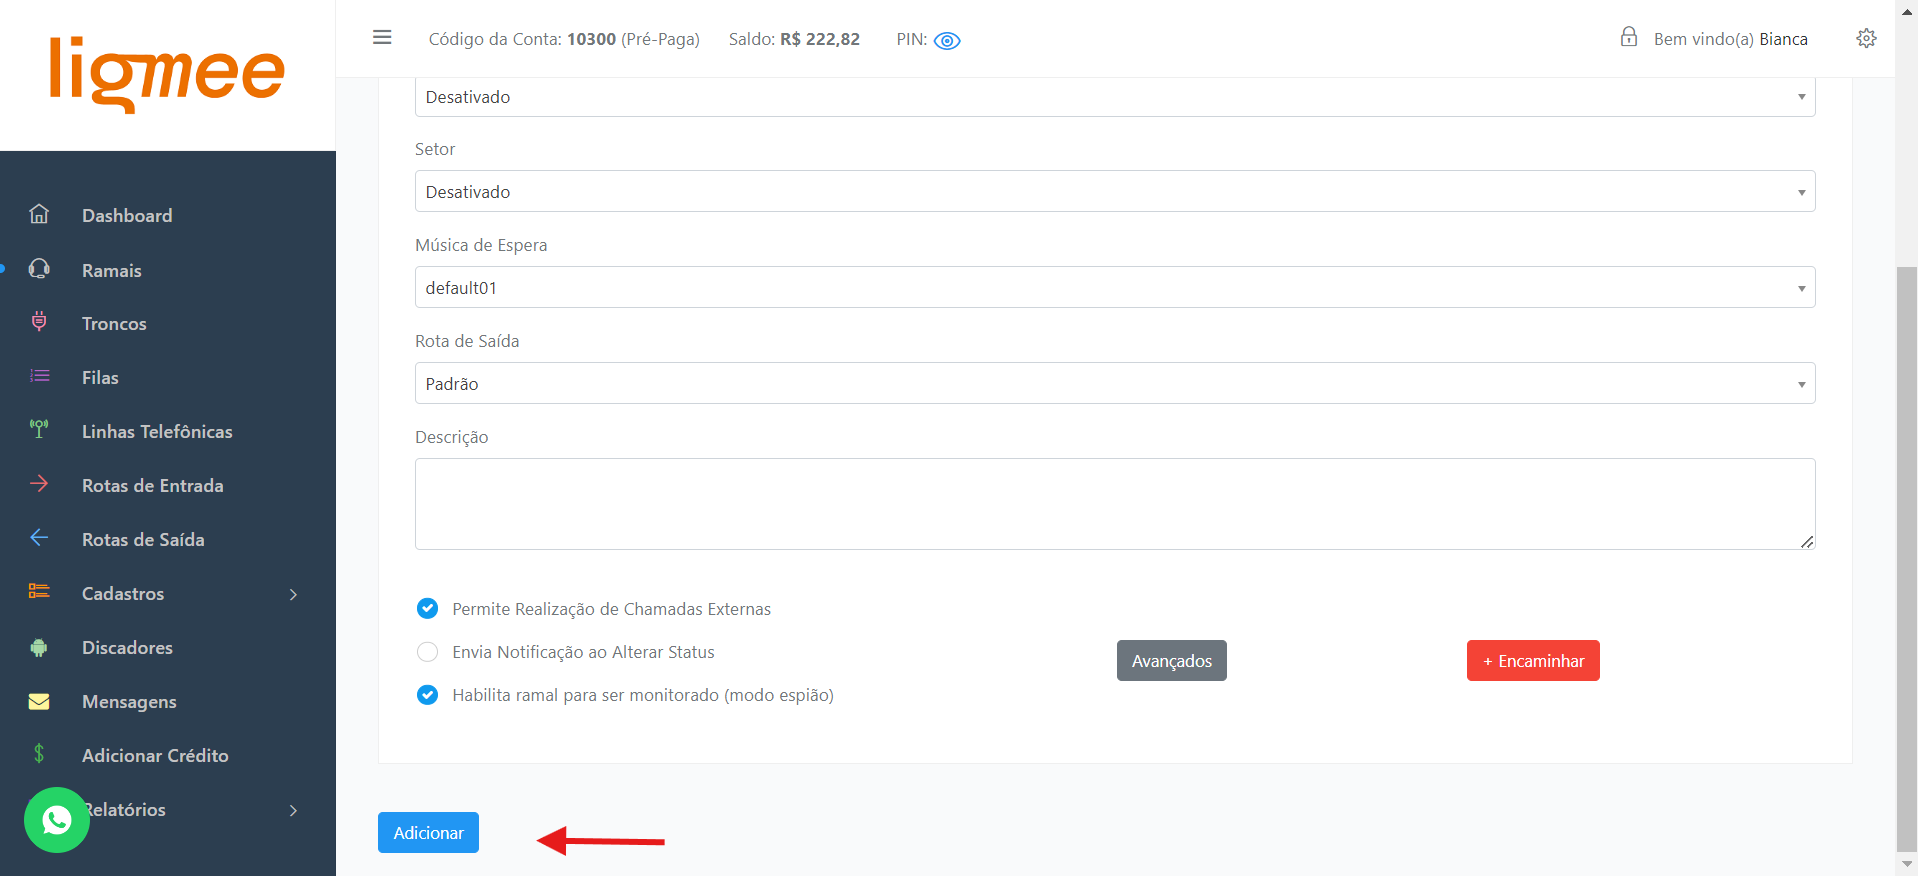Click the blue Adicionar button

[x=428, y=833]
